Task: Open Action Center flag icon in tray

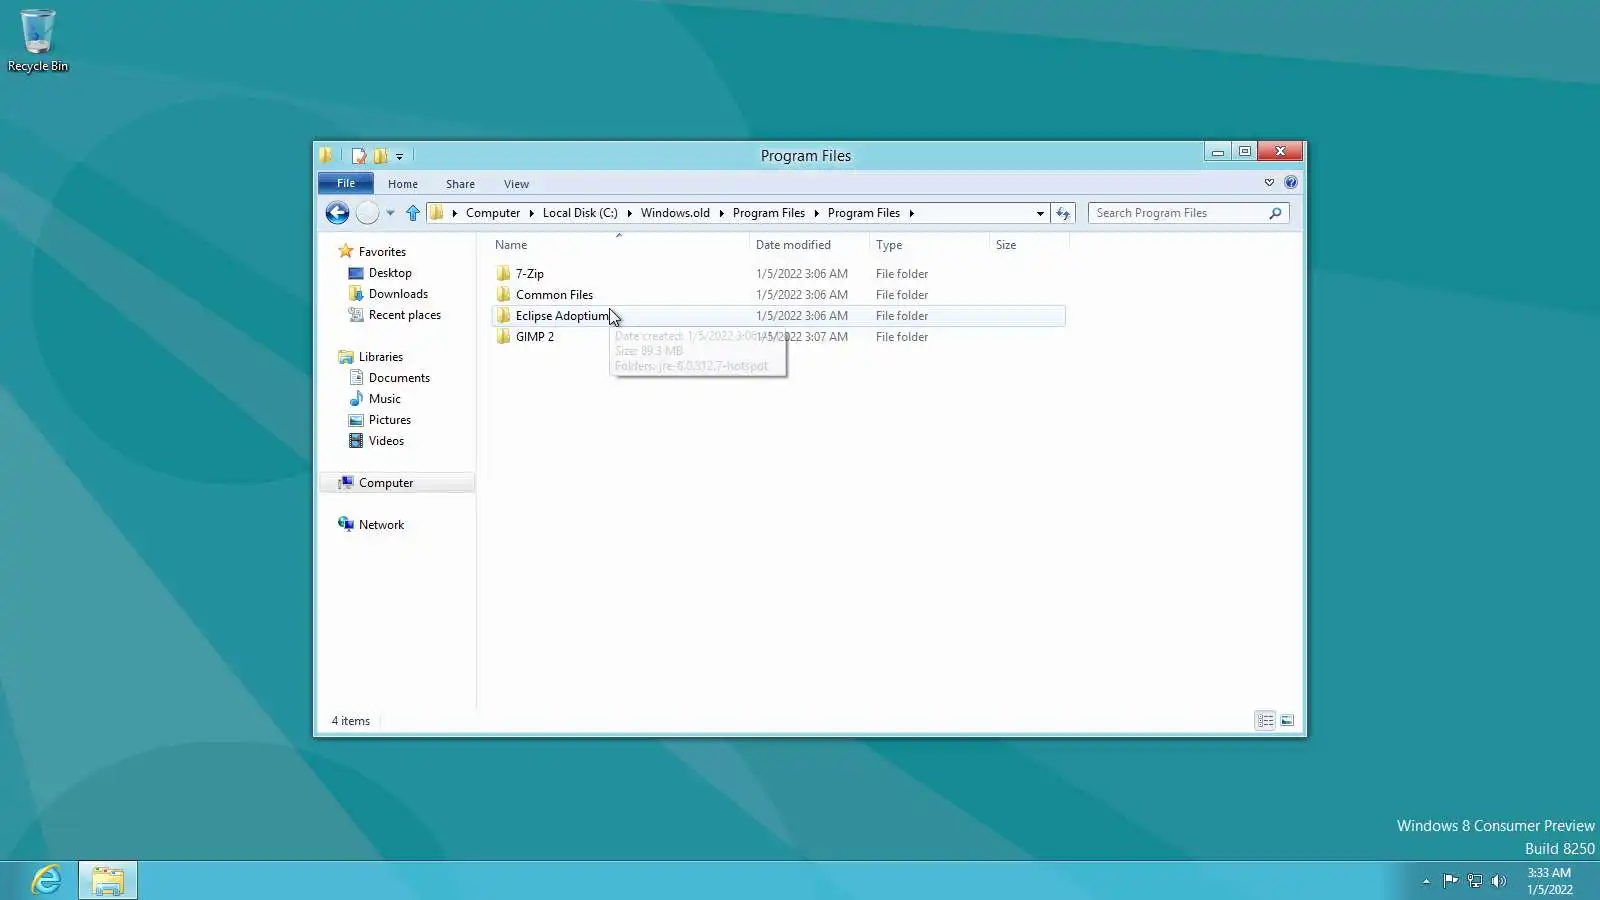Action: pyautogui.click(x=1450, y=881)
